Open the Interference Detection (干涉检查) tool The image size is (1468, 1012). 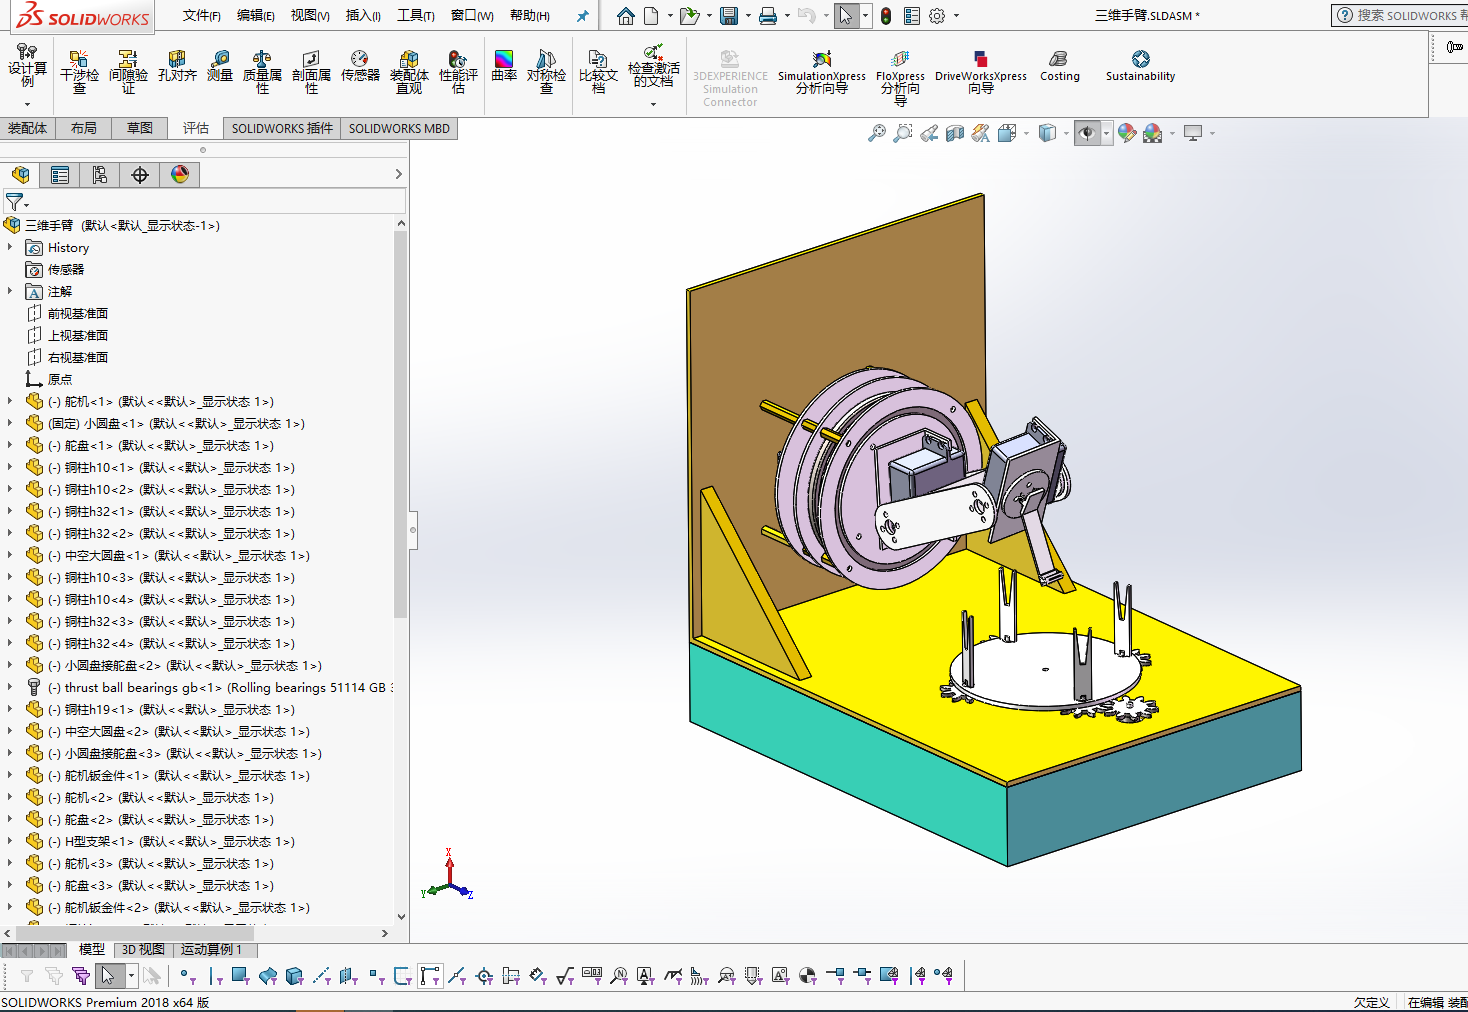pos(79,71)
